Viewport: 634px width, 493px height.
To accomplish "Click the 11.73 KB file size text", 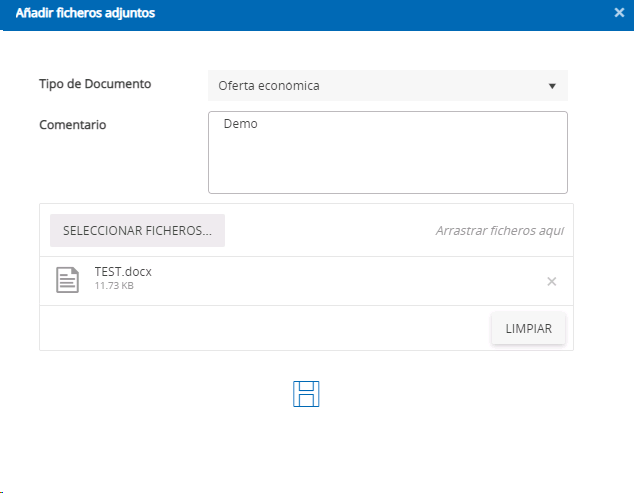I will click(114, 286).
